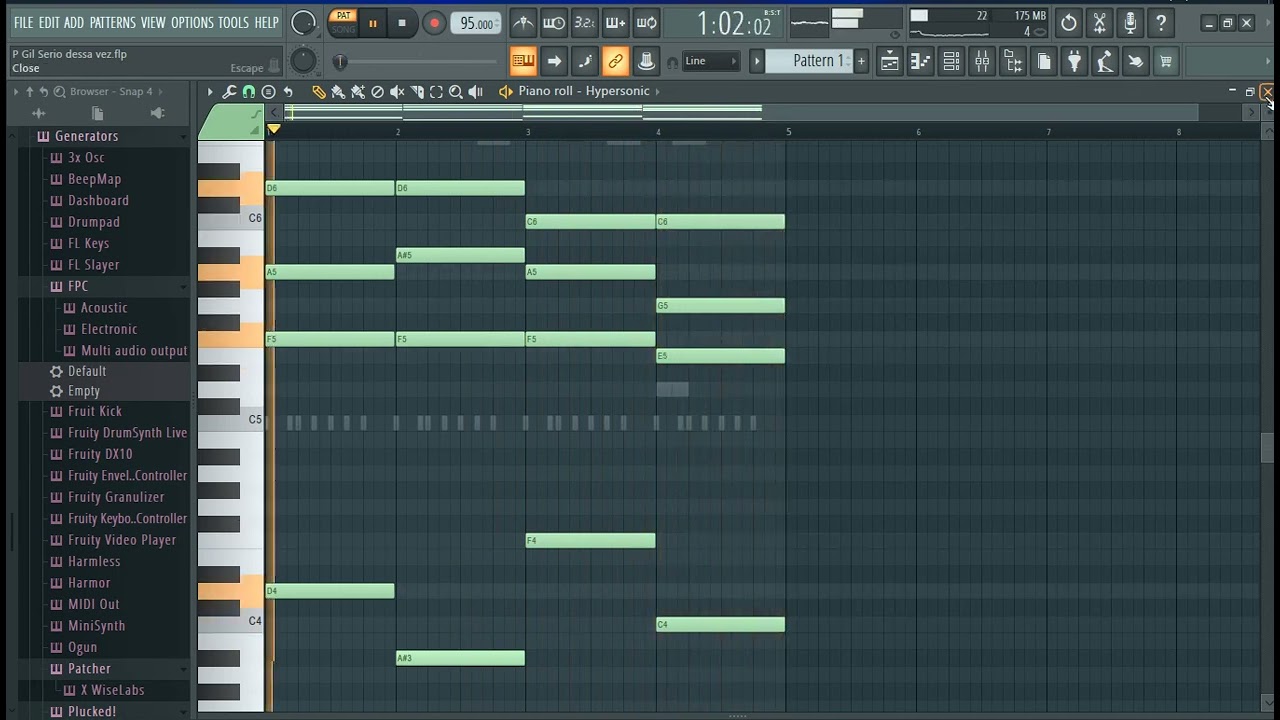
Task: Open the shopping cart content library
Action: click(1166, 62)
